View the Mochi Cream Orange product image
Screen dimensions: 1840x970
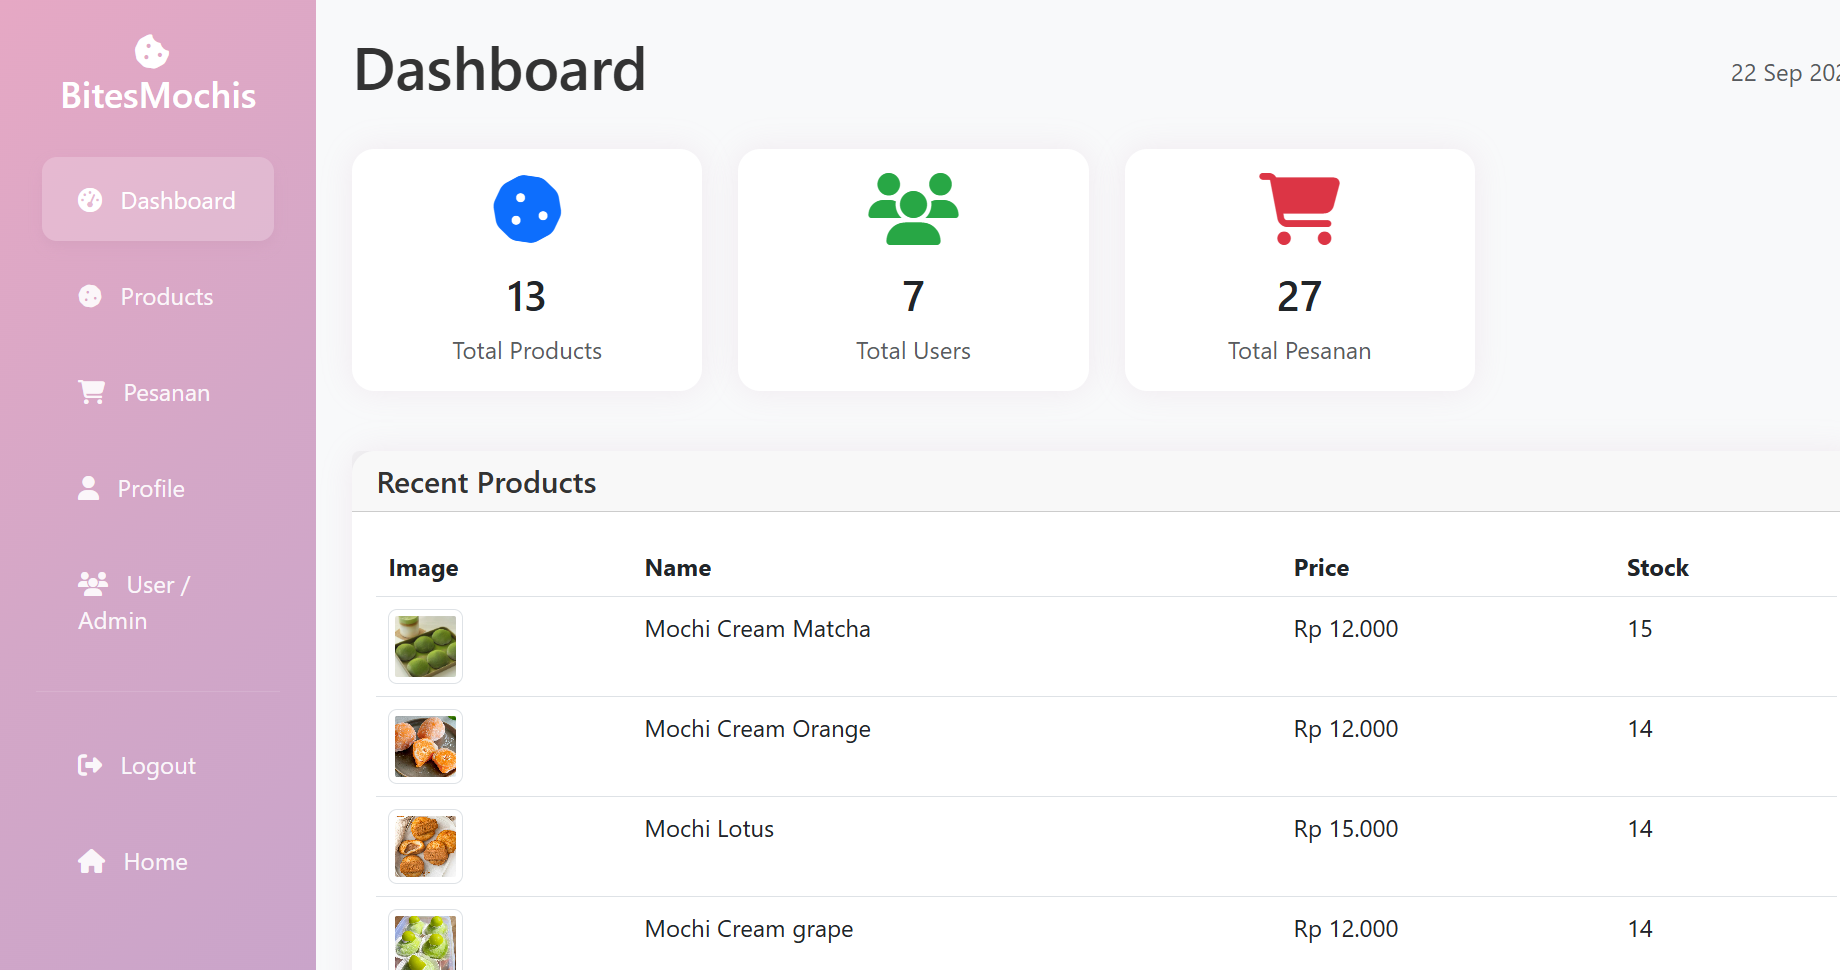(x=425, y=746)
